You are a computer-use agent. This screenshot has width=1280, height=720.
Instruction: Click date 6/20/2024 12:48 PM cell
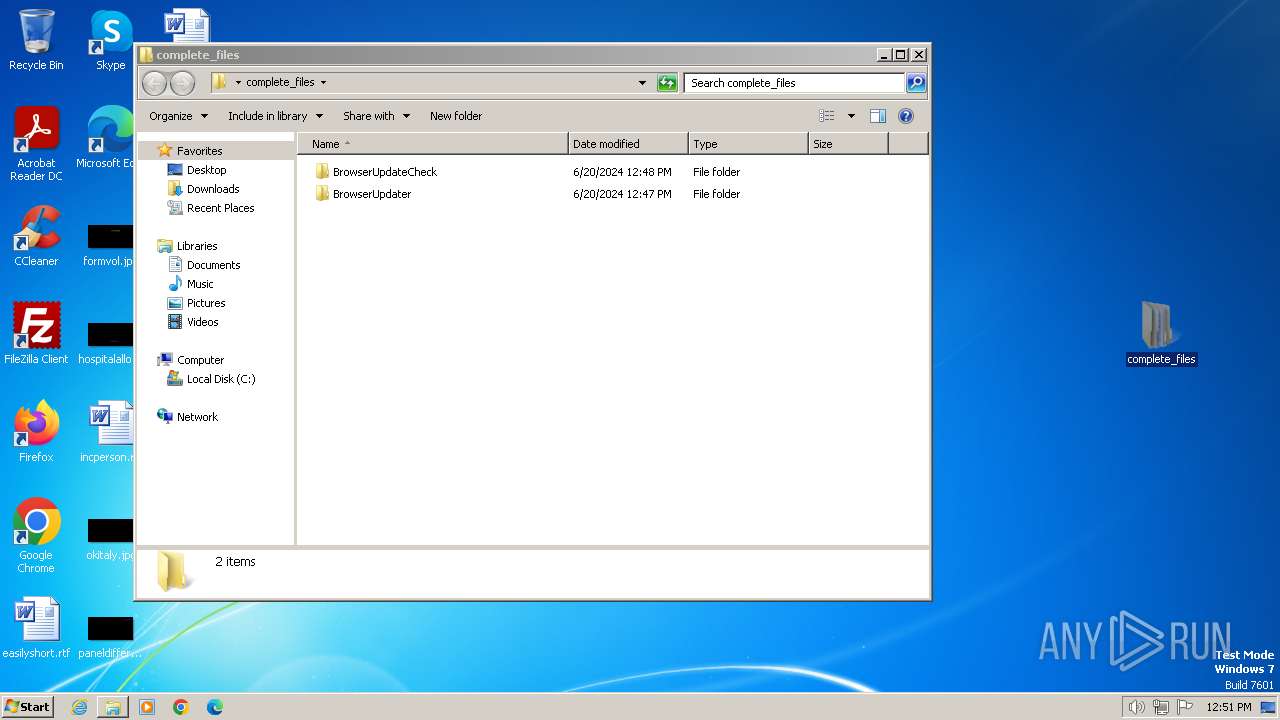[x=622, y=172]
